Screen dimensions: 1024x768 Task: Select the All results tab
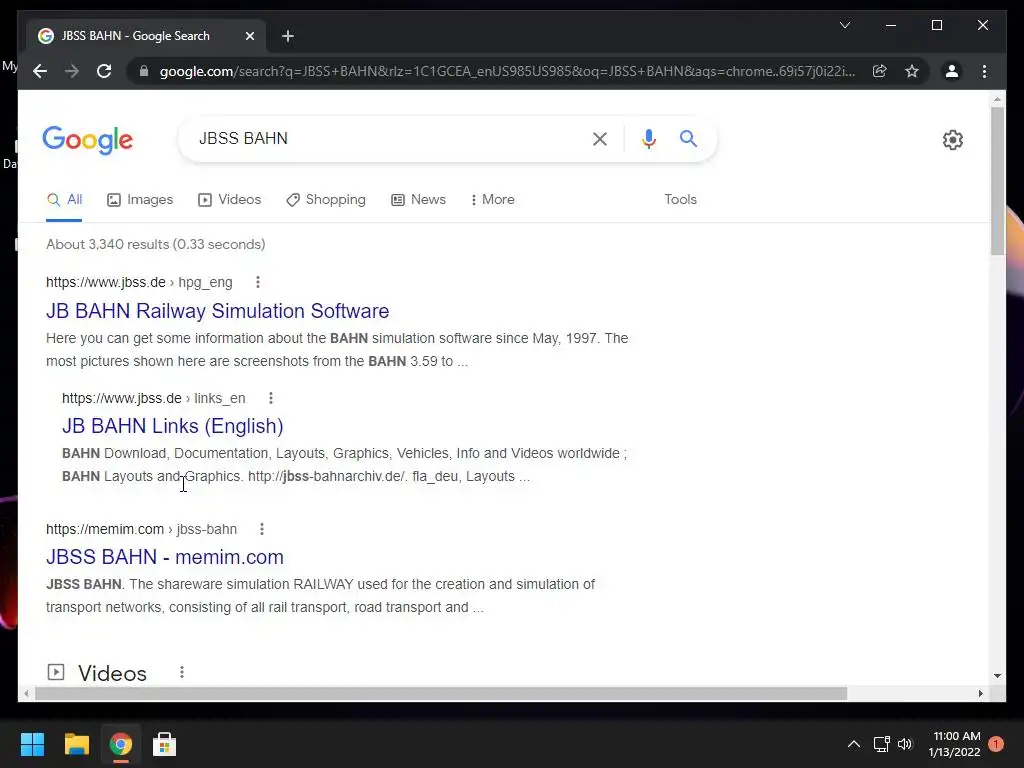coord(64,200)
